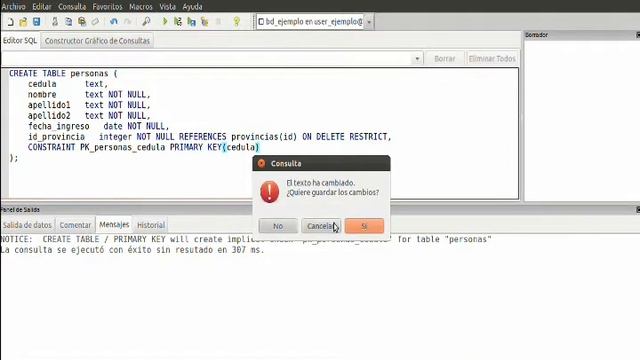
Task: Click the Eliminar Todos button
Action: 492,59
